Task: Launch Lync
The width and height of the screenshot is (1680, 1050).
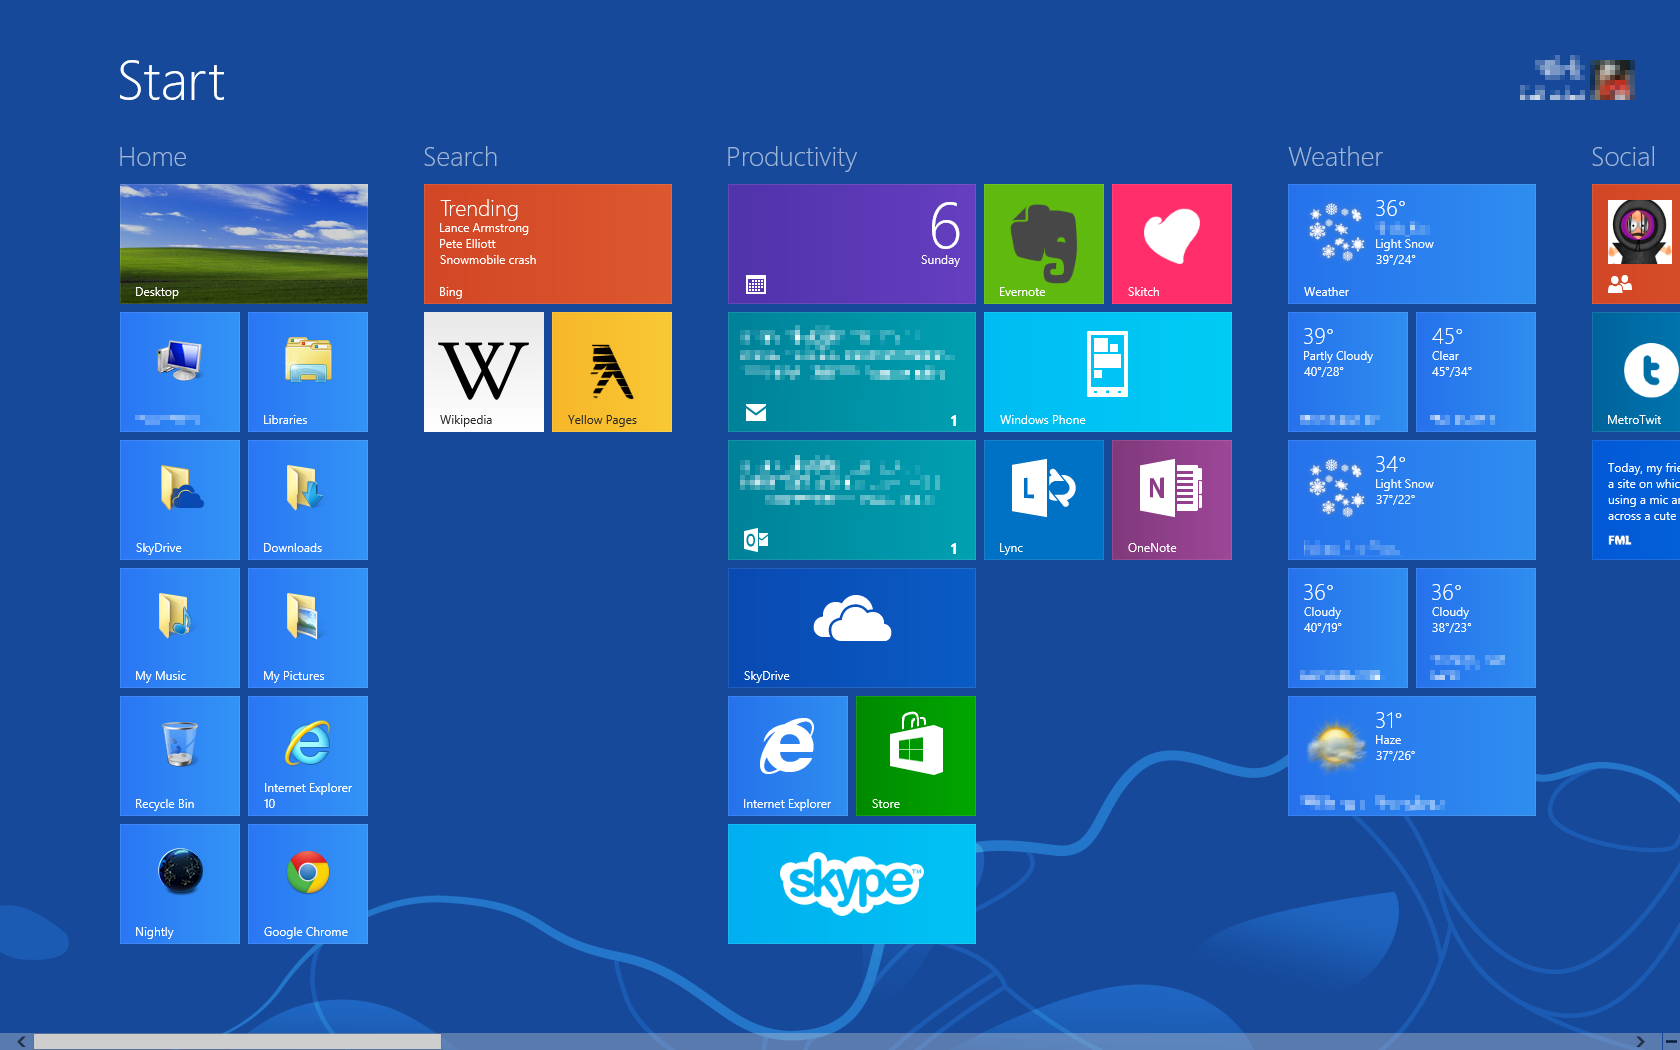Action: tap(1044, 500)
